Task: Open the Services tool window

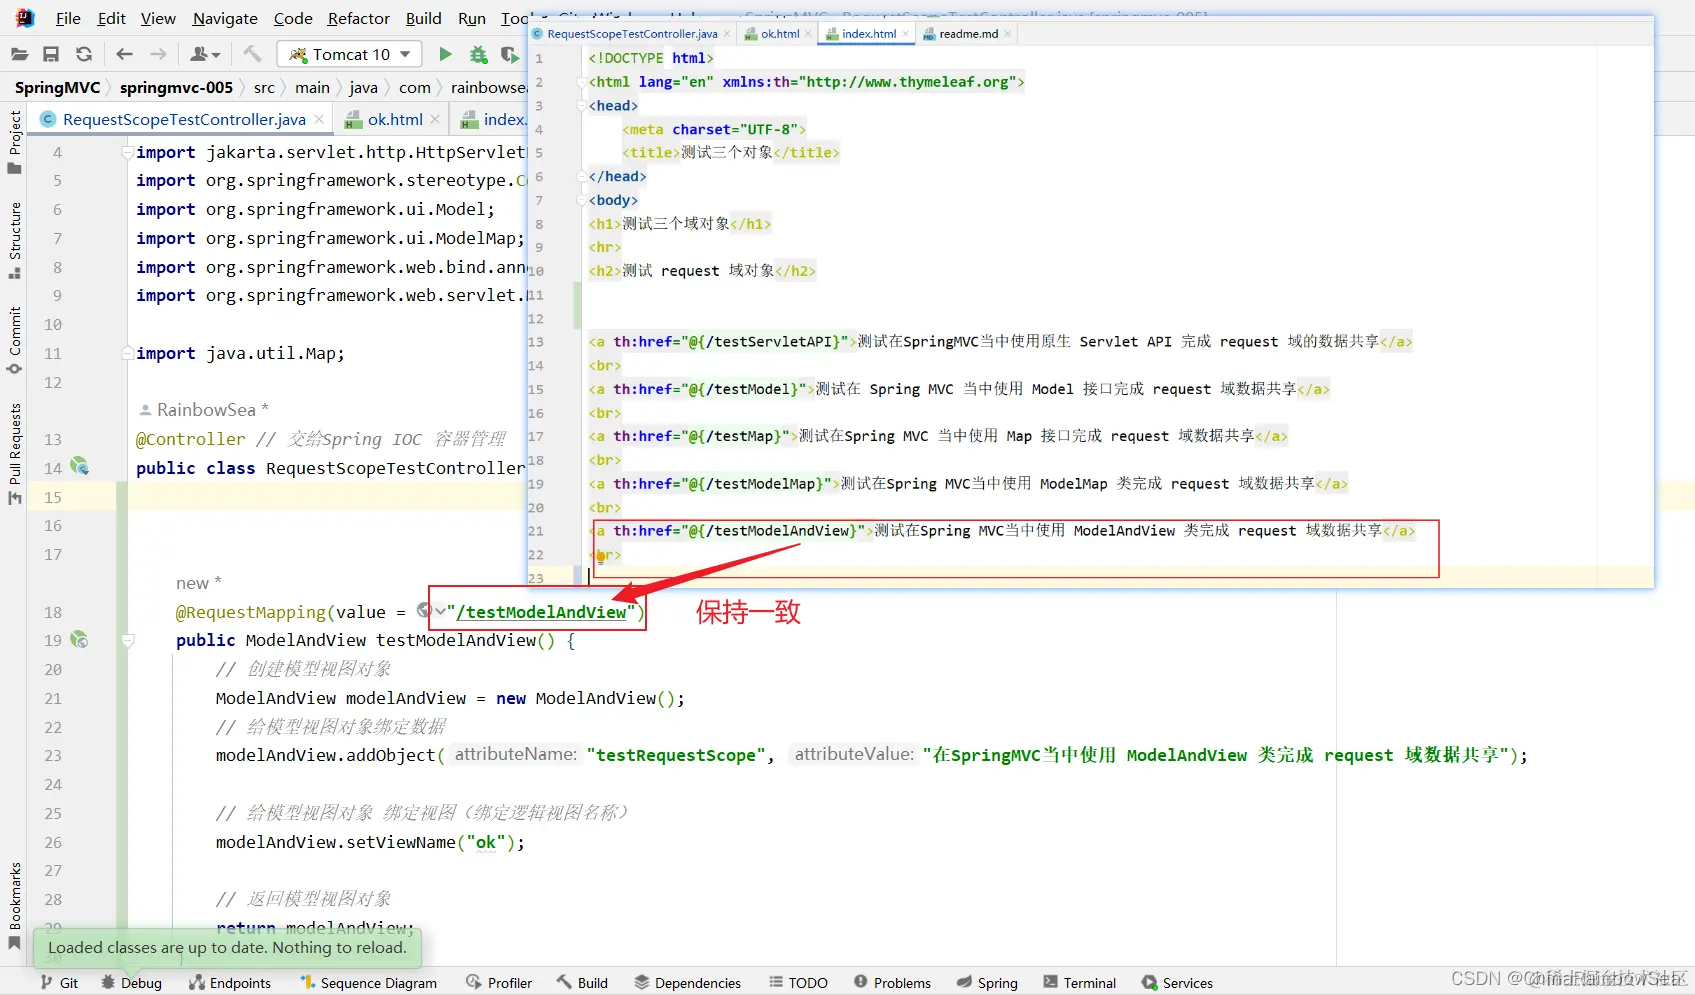Action: pos(1177,983)
